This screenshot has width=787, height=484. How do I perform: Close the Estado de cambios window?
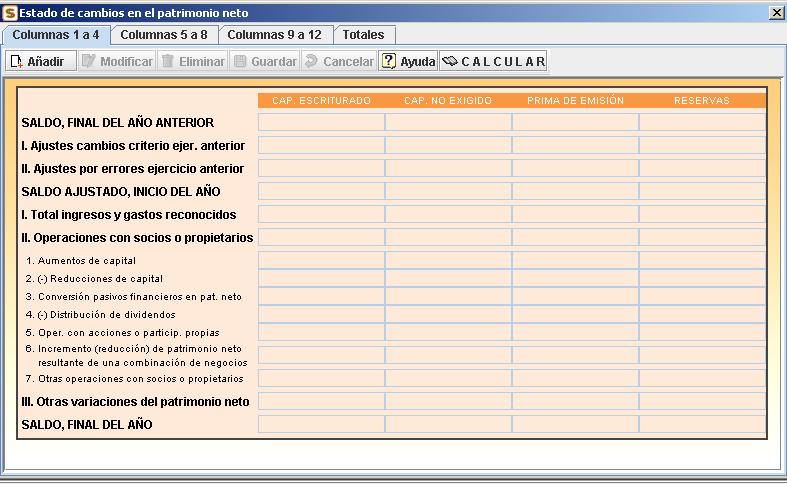click(x=776, y=13)
